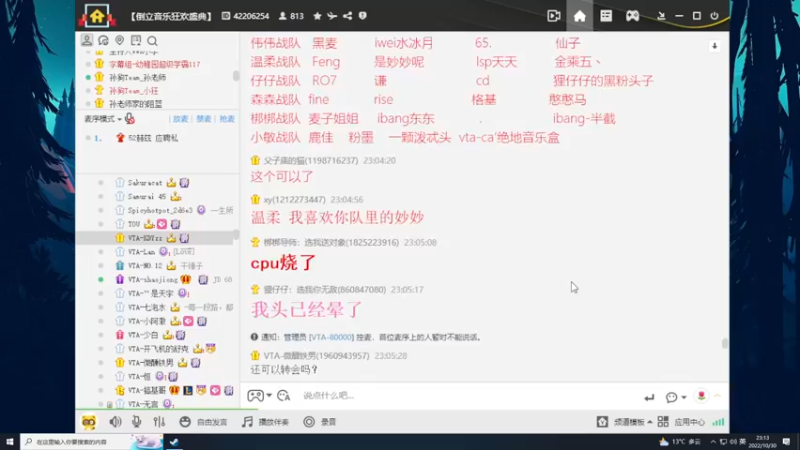
Task: Open the audio mixer sliders icon
Action: [159, 421]
